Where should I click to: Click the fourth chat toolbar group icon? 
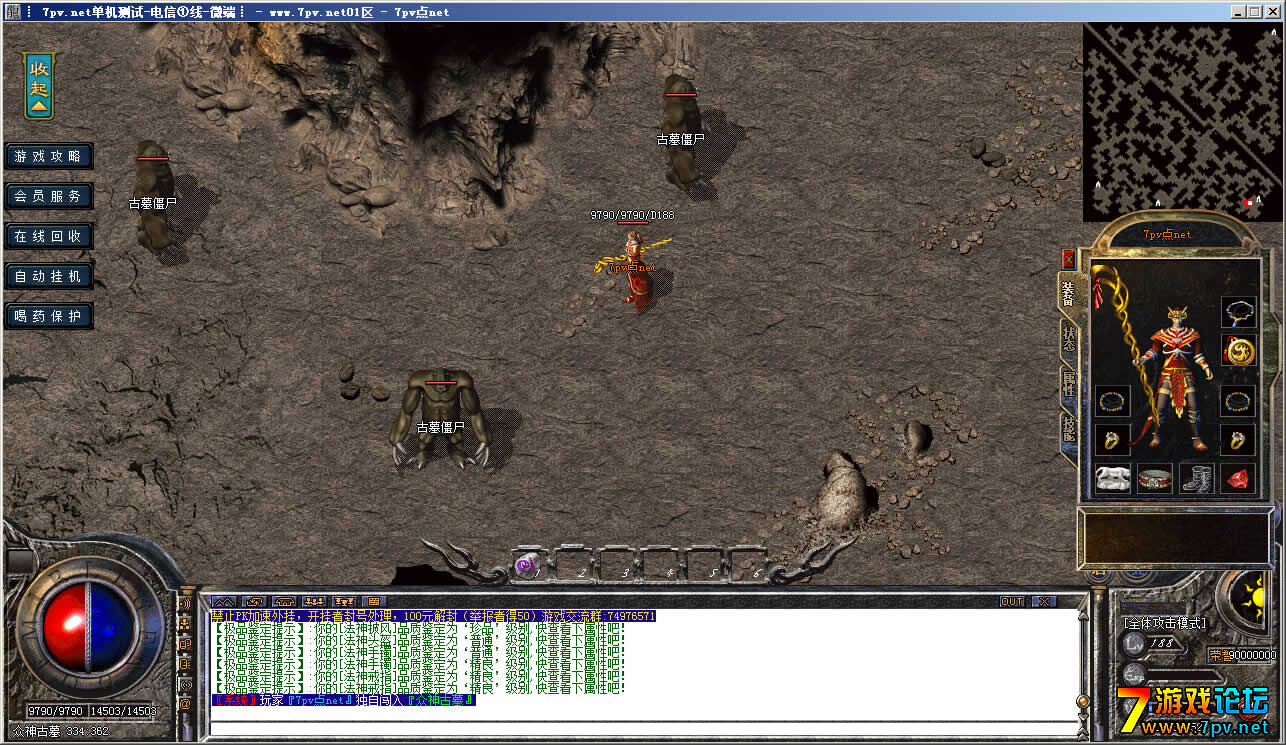(x=314, y=601)
